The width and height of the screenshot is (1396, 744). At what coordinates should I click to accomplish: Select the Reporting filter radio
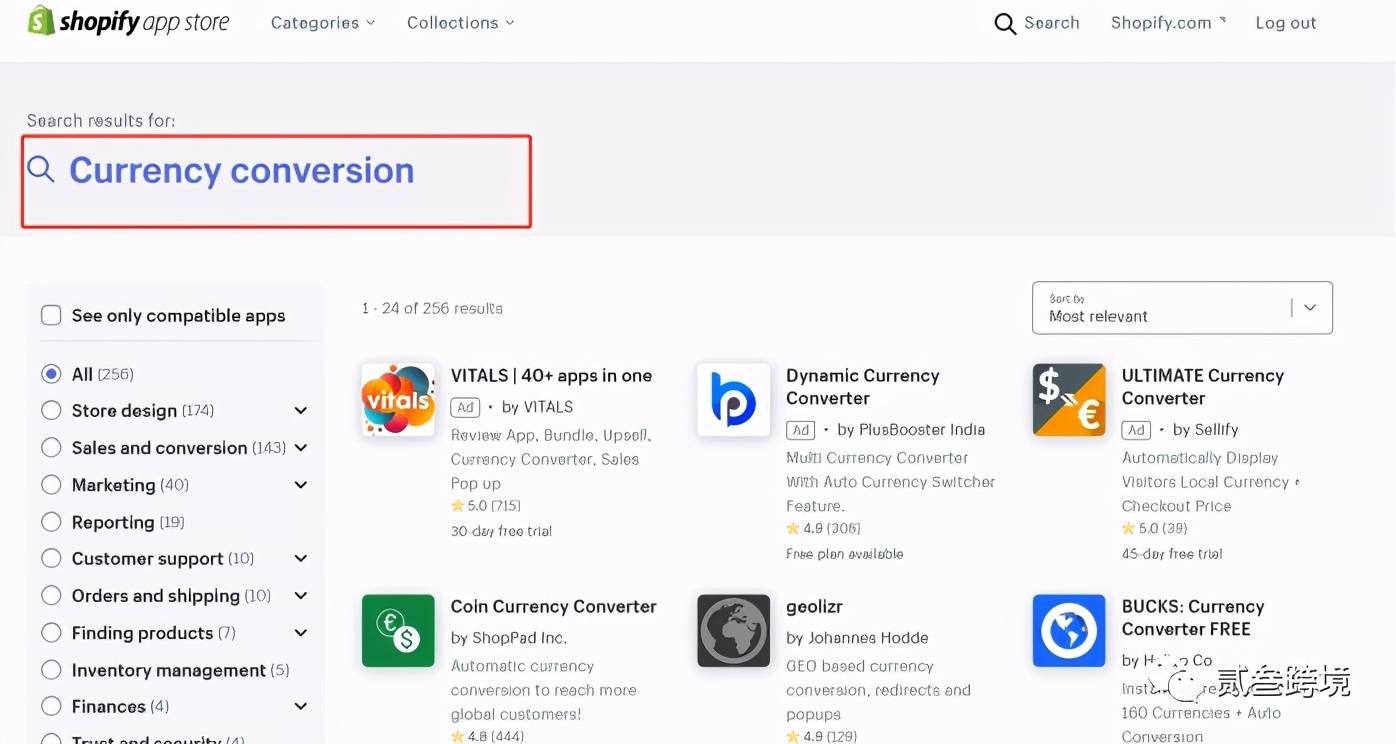pyautogui.click(x=51, y=522)
